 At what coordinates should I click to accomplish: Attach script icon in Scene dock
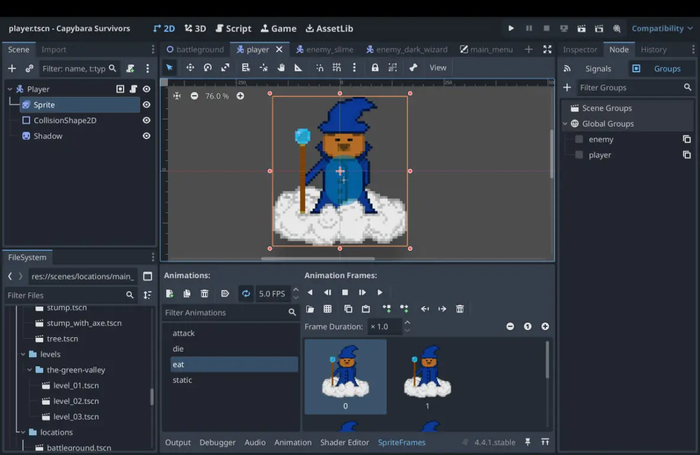coord(130,68)
